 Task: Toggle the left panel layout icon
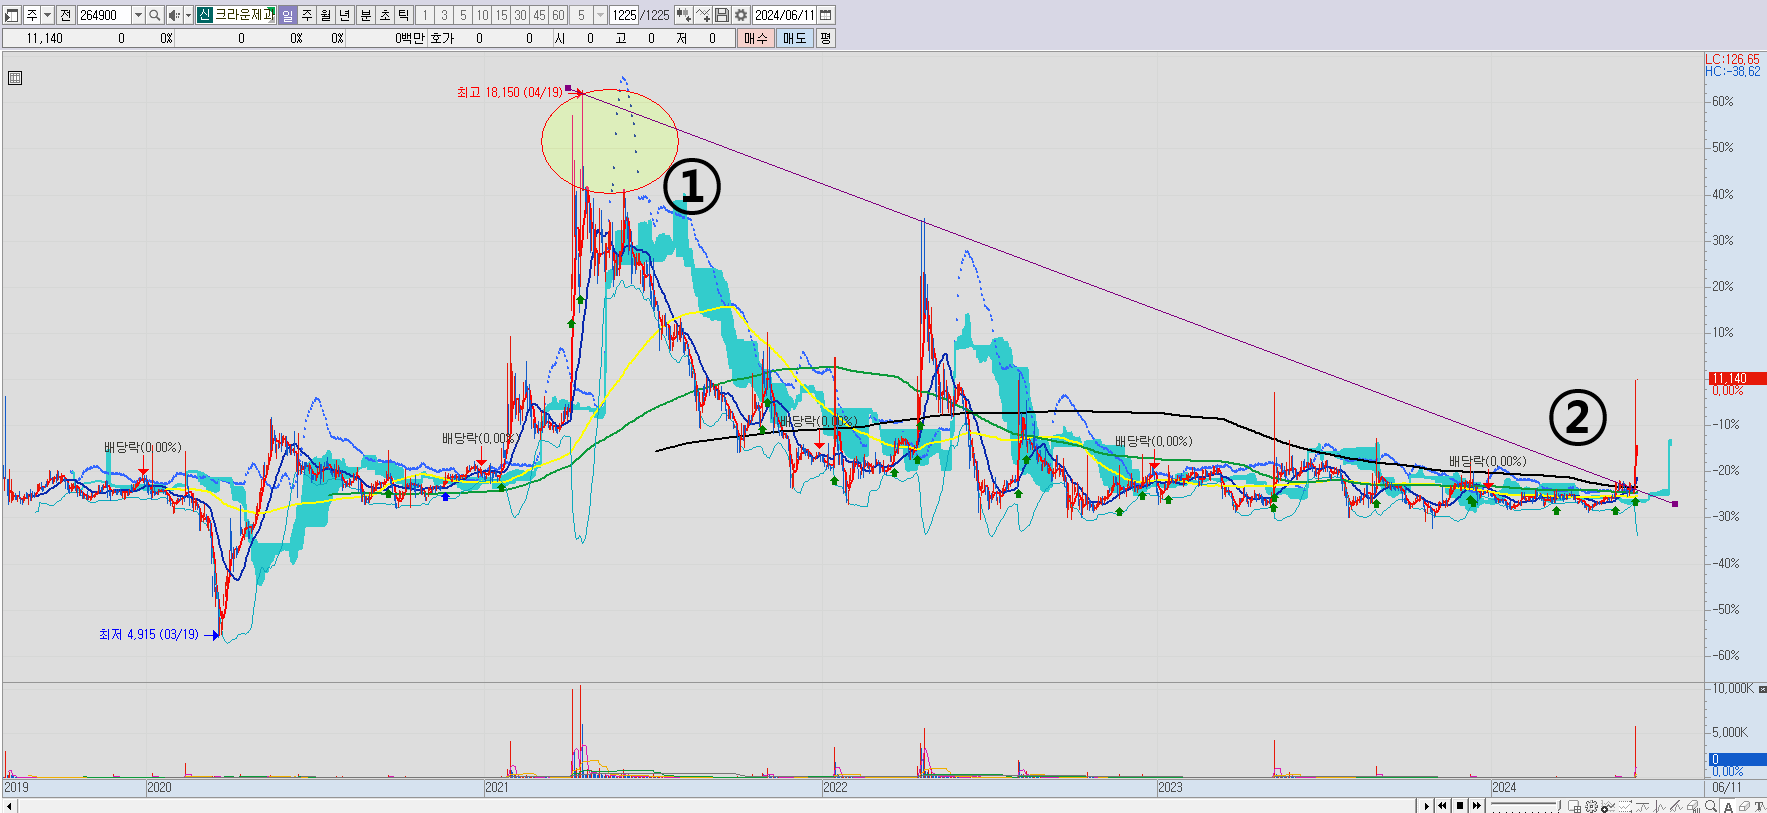coord(12,15)
